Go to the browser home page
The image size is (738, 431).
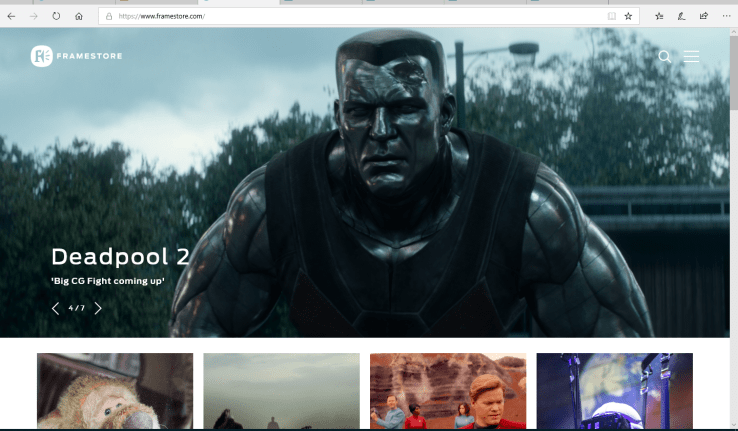(x=79, y=16)
